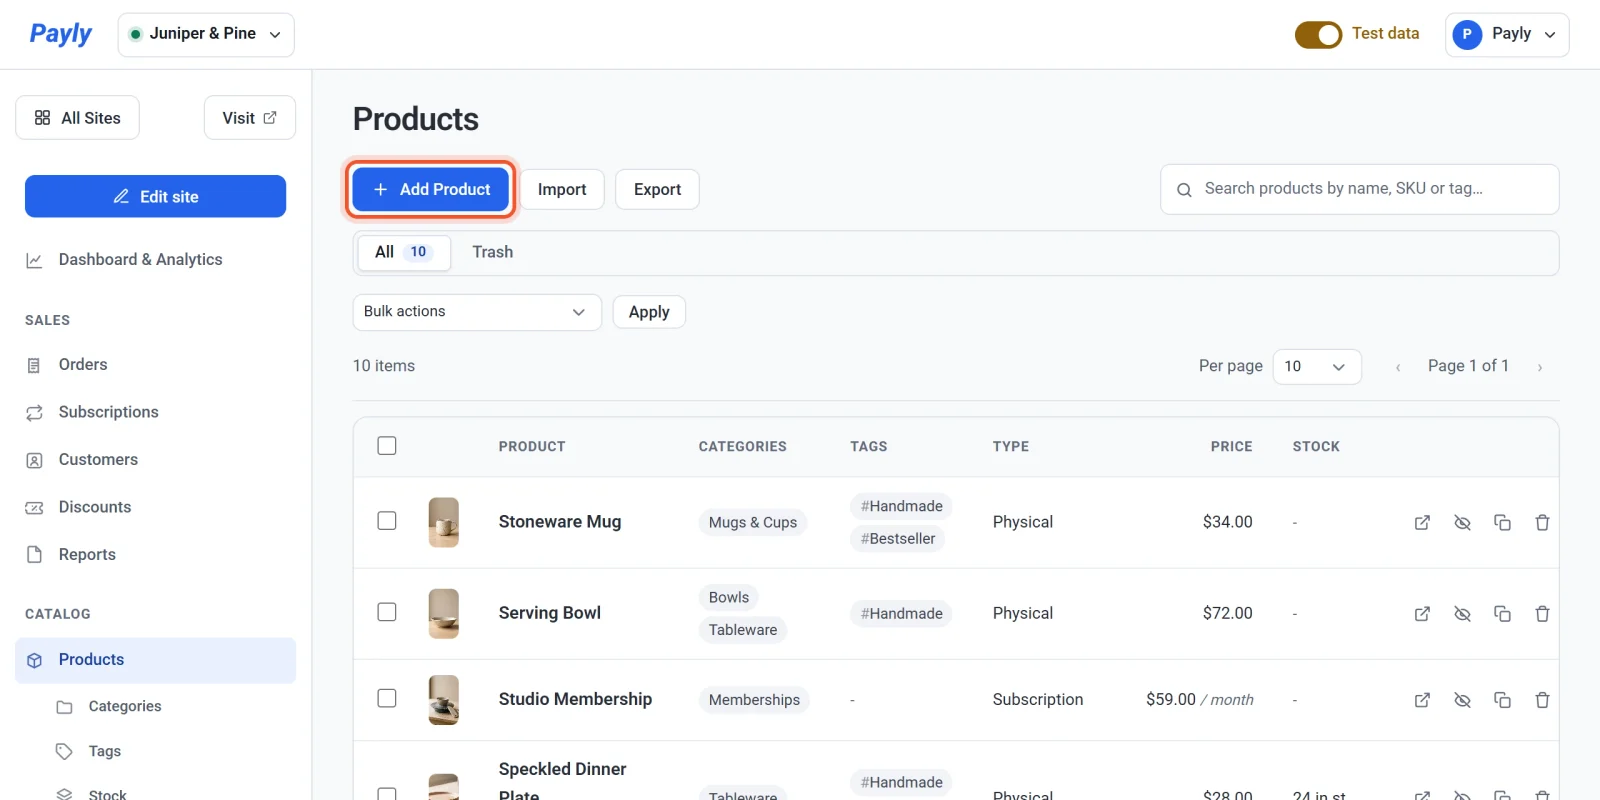Select the Studio Membership checkbox
The height and width of the screenshot is (800, 1600).
(x=387, y=698)
